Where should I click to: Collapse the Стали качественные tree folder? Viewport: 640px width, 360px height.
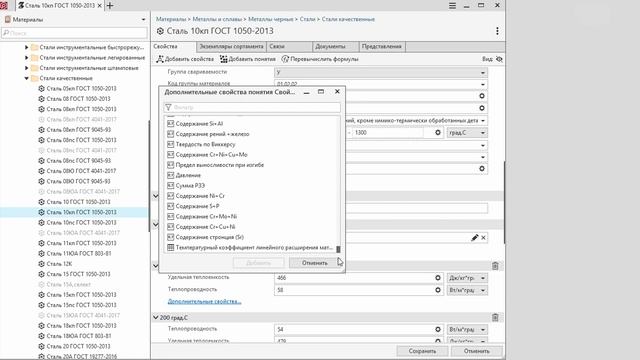[27, 78]
